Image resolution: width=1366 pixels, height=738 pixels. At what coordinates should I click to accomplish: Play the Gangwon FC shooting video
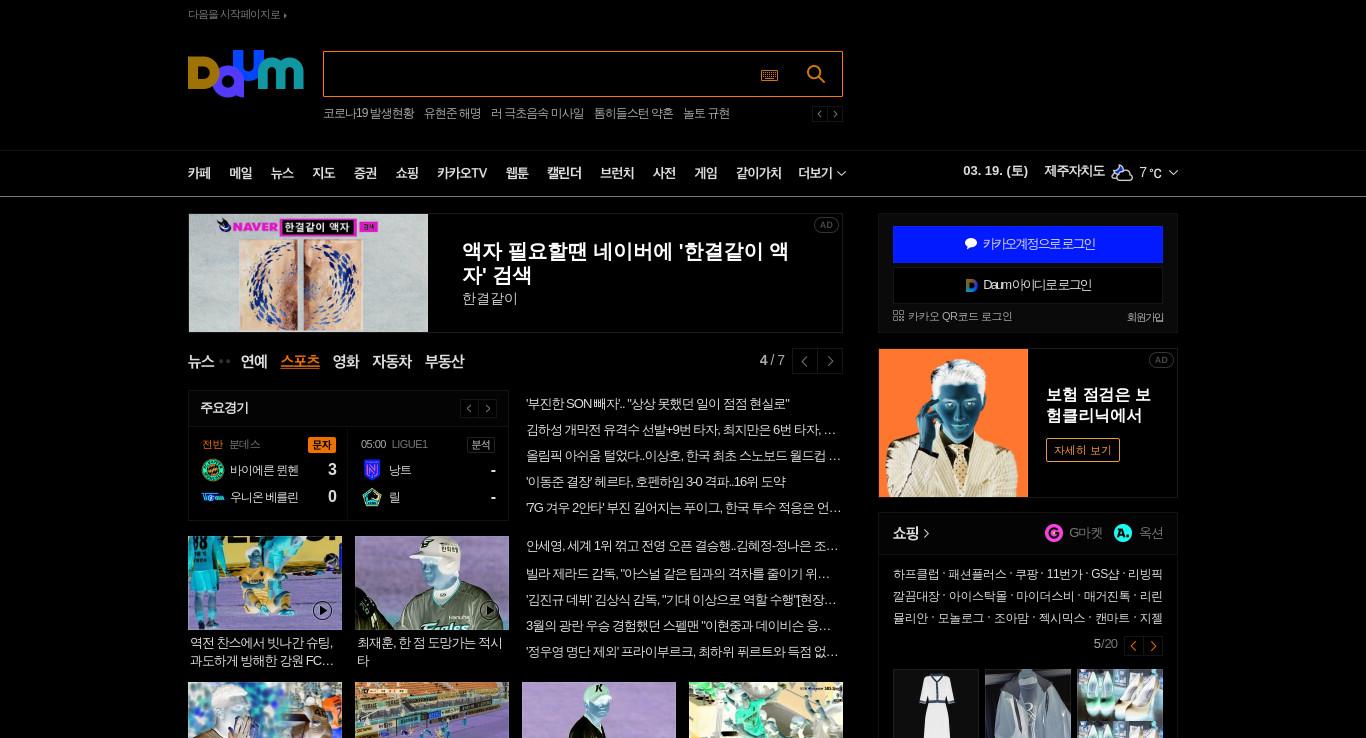coord(322,610)
